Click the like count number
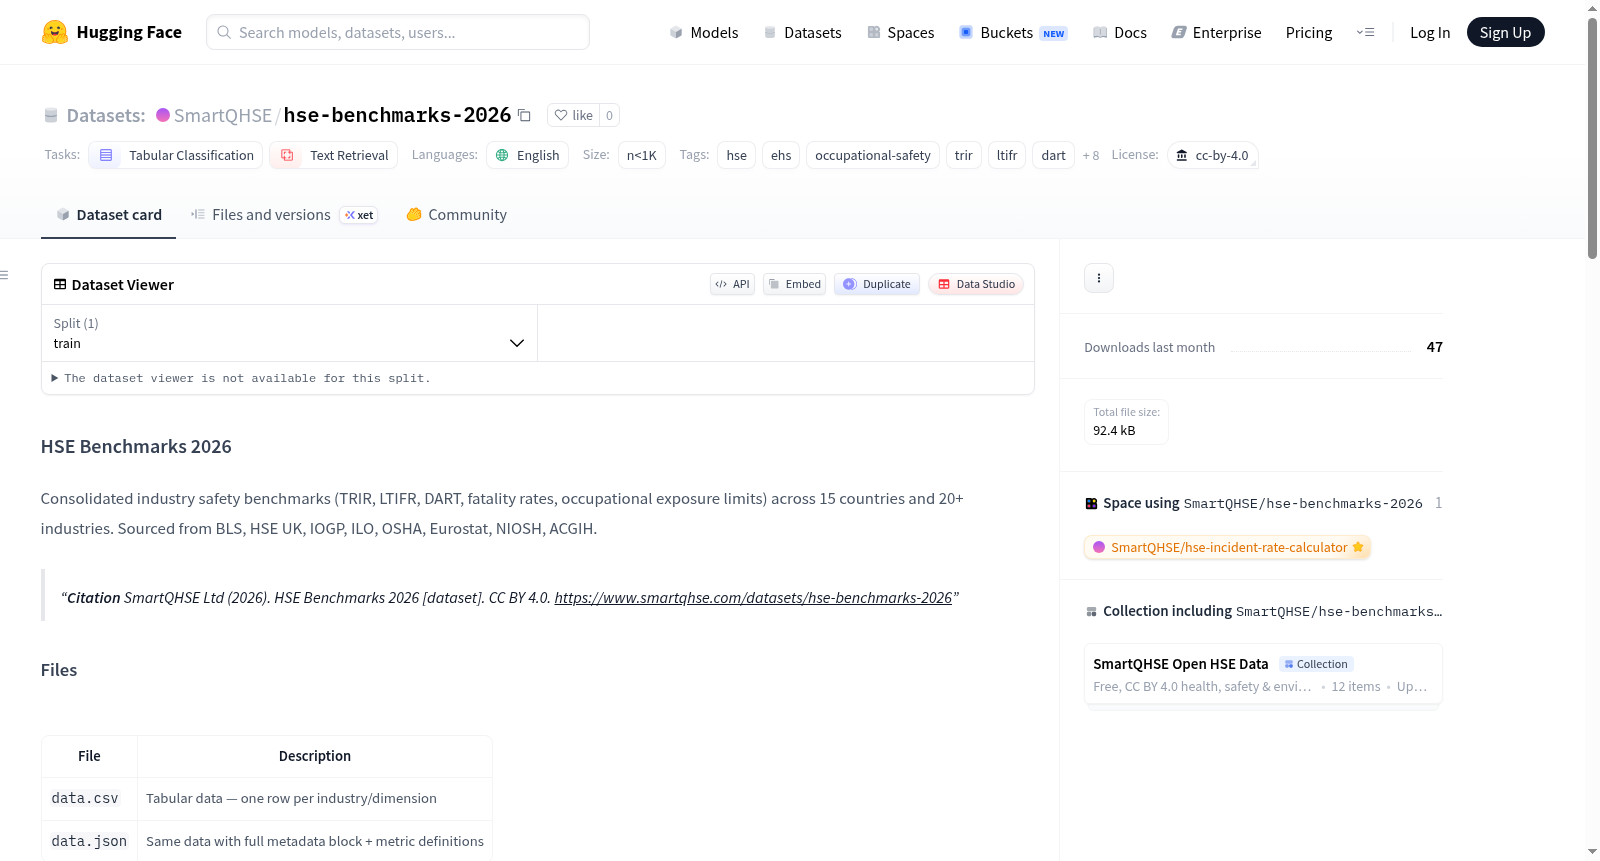 [x=609, y=115]
